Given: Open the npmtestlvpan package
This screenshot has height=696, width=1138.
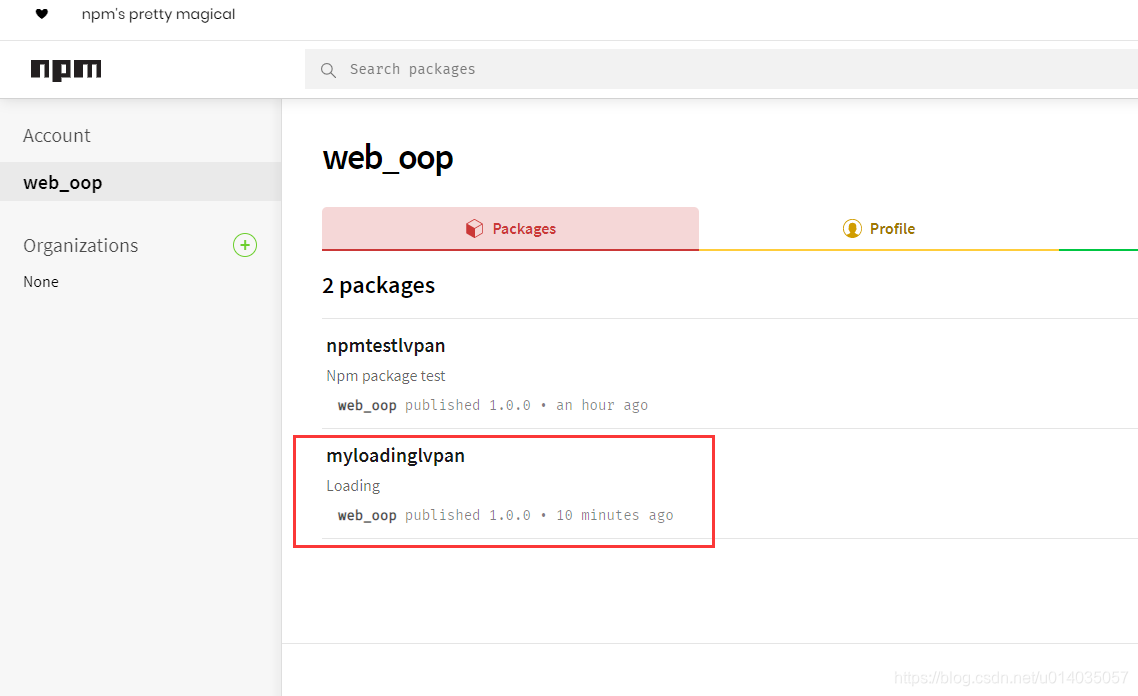Looking at the screenshot, I should 385,345.
